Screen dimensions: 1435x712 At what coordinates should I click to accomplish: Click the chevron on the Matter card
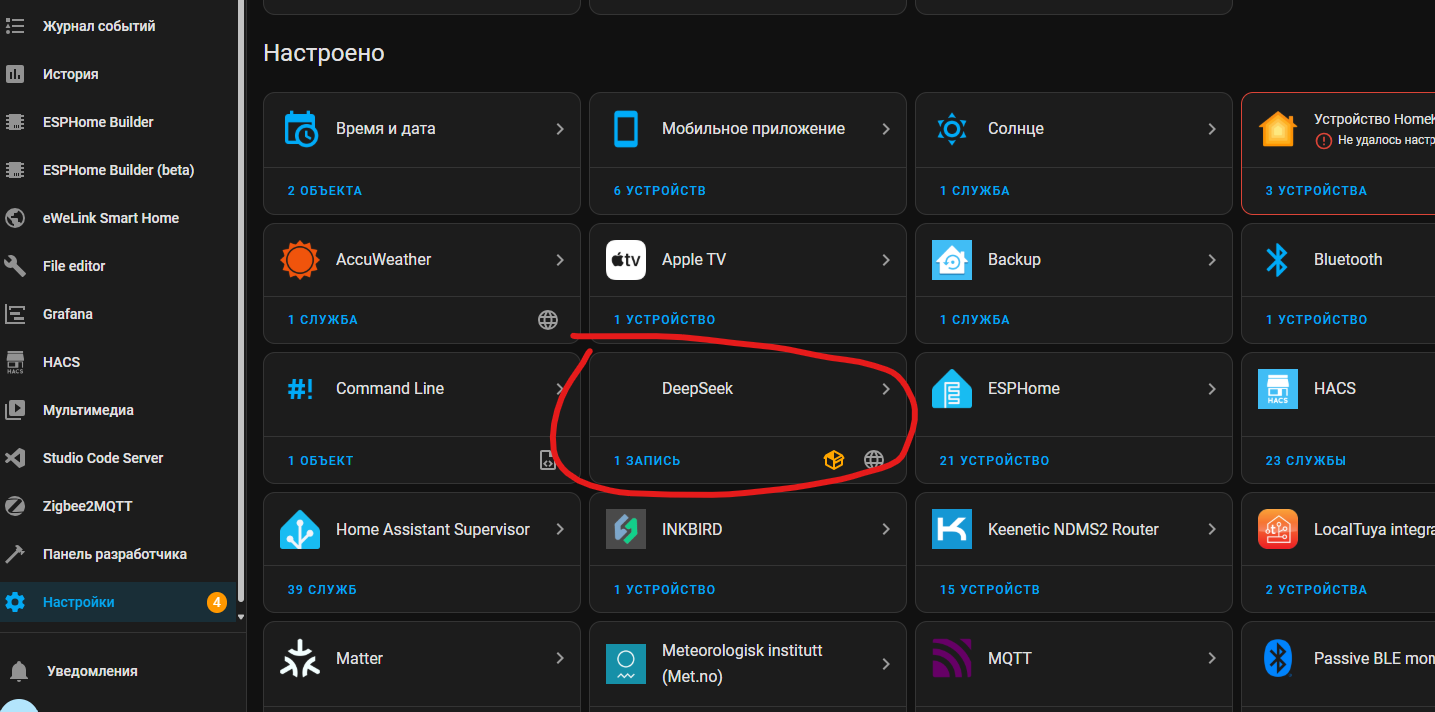coord(560,659)
